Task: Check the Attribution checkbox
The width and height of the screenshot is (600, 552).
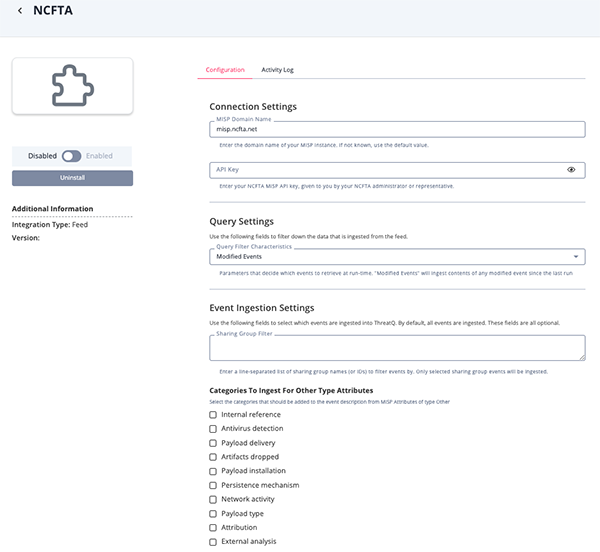Action: point(213,528)
